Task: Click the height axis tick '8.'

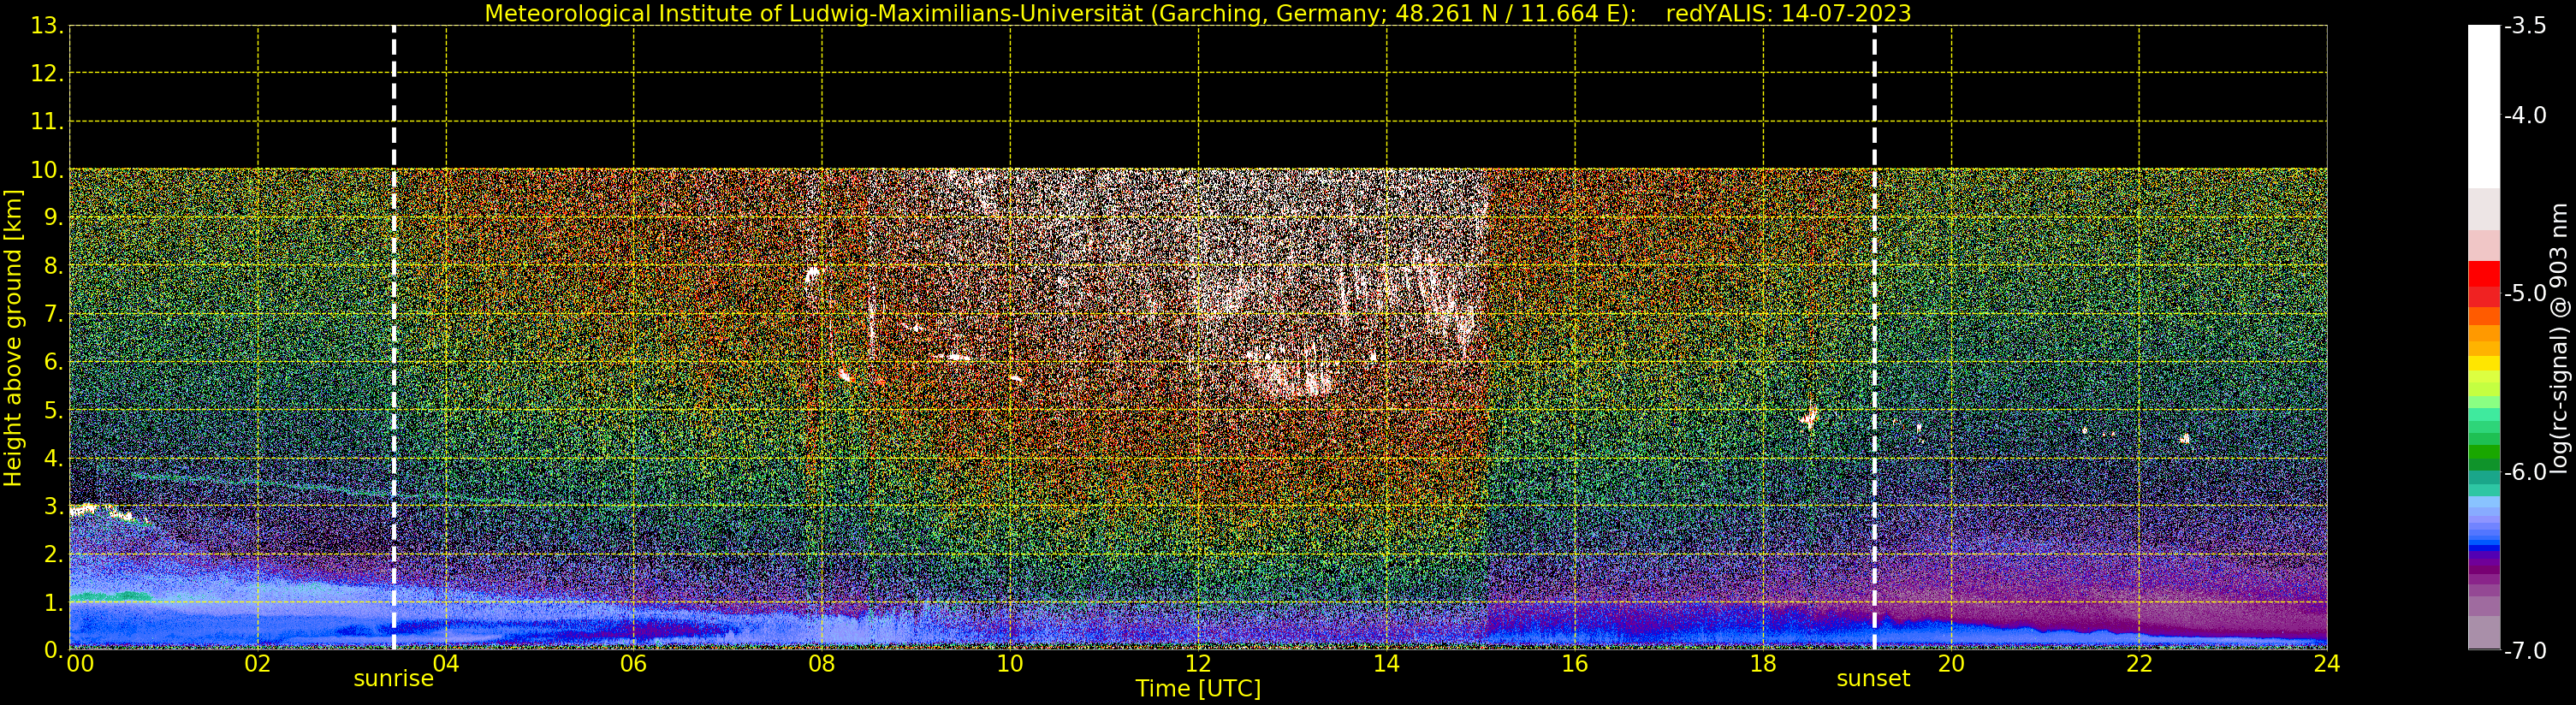Action: coord(54,266)
